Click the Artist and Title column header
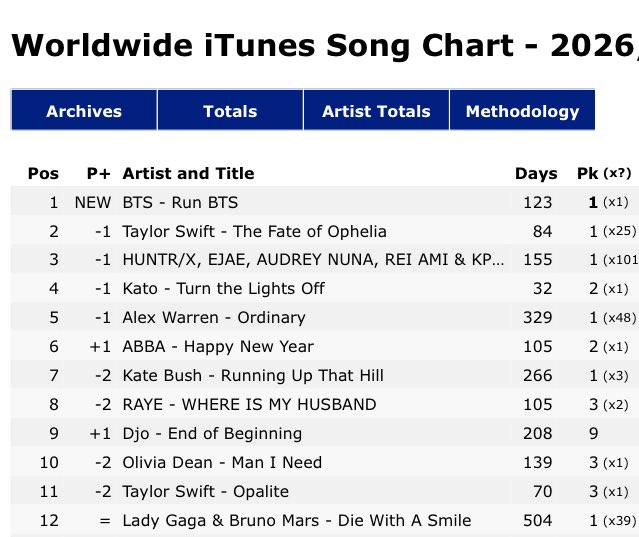639x537 pixels. (188, 173)
